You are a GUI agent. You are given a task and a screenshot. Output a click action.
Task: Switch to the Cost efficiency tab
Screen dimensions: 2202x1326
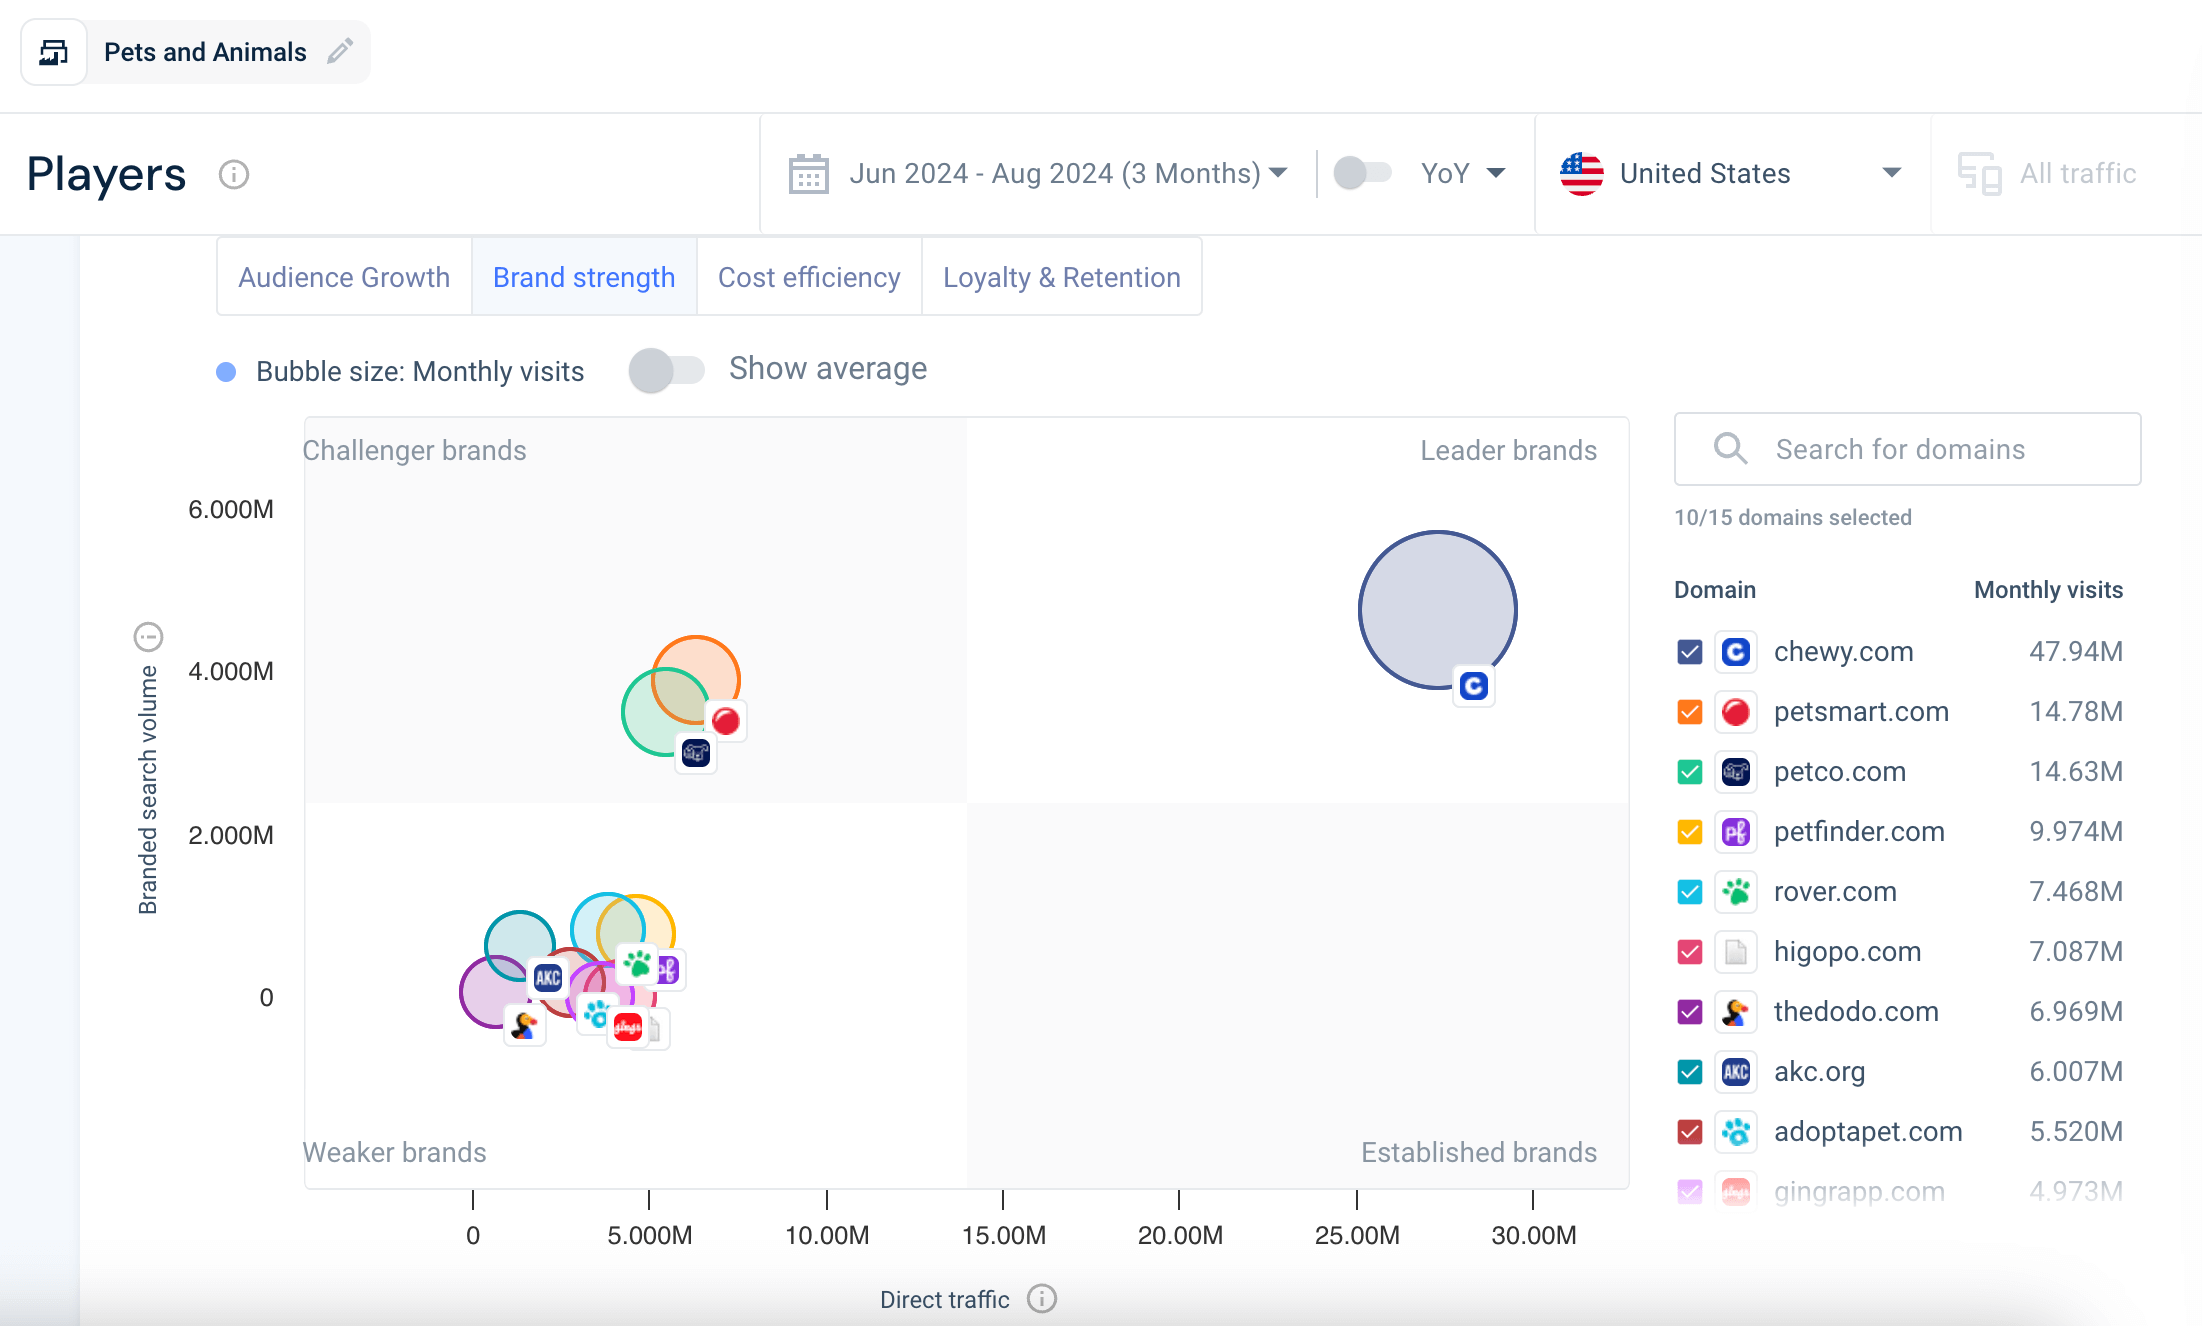pyautogui.click(x=810, y=278)
